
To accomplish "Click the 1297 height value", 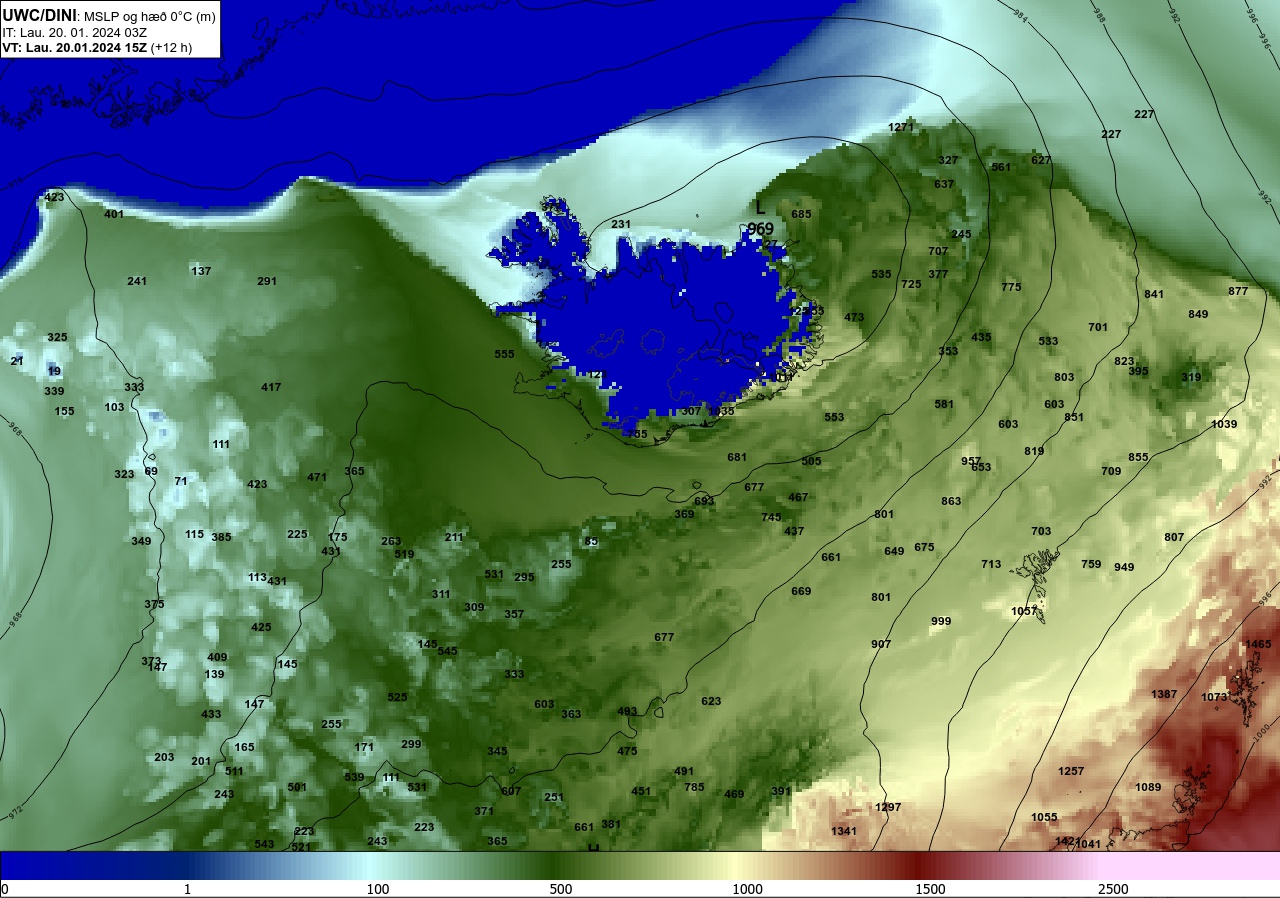I will pos(888,807).
